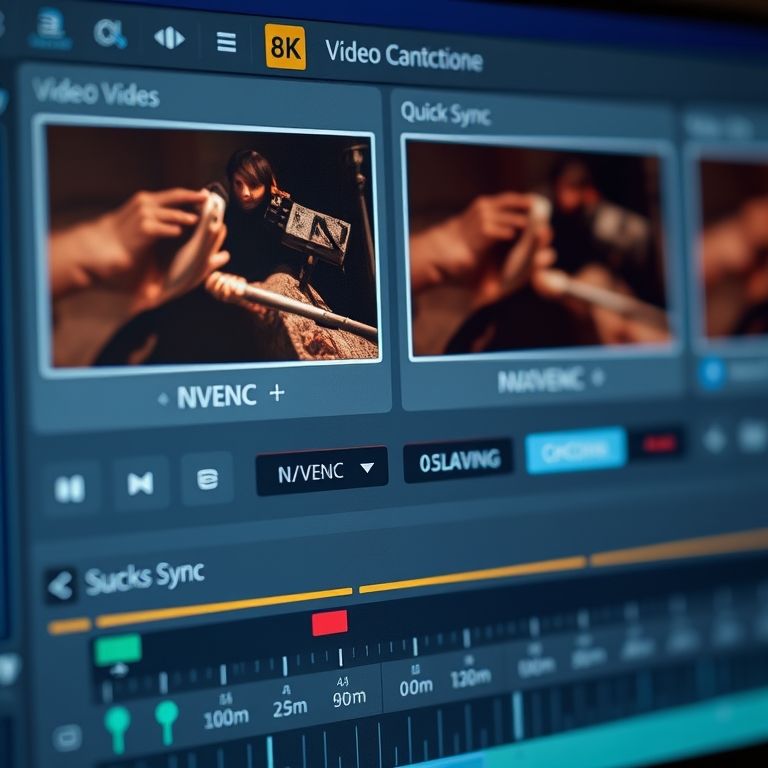The width and height of the screenshot is (768, 768).
Task: Click the stacked-layers icon at top left
Action: 50,29
